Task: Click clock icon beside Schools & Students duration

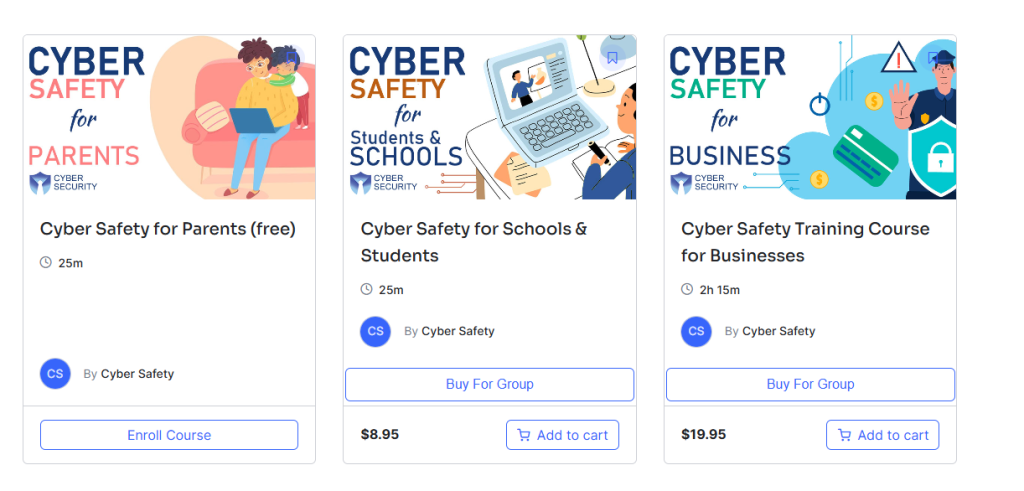Action: pos(366,289)
